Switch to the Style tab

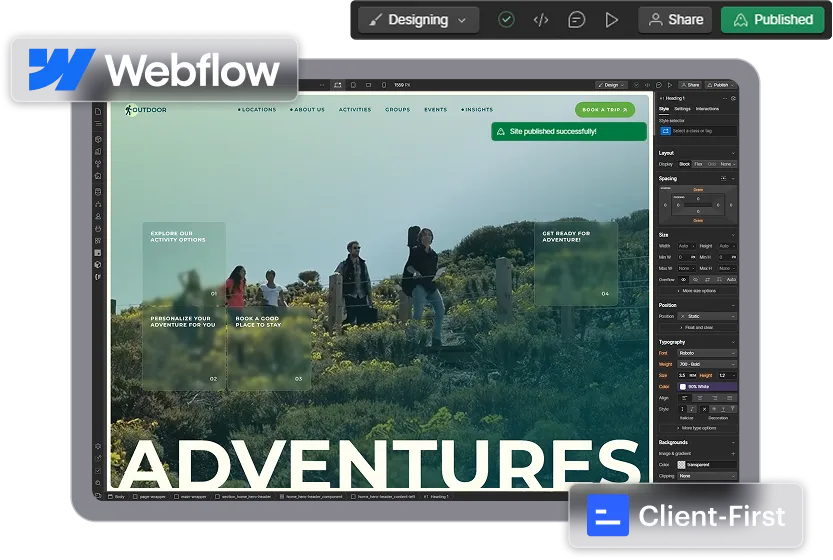coord(664,109)
